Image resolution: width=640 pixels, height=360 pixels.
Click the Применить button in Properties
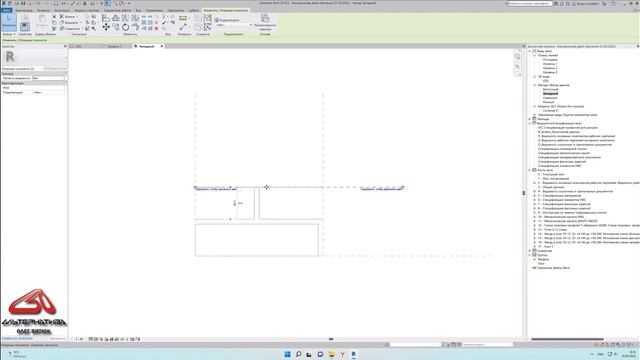(x=58, y=338)
